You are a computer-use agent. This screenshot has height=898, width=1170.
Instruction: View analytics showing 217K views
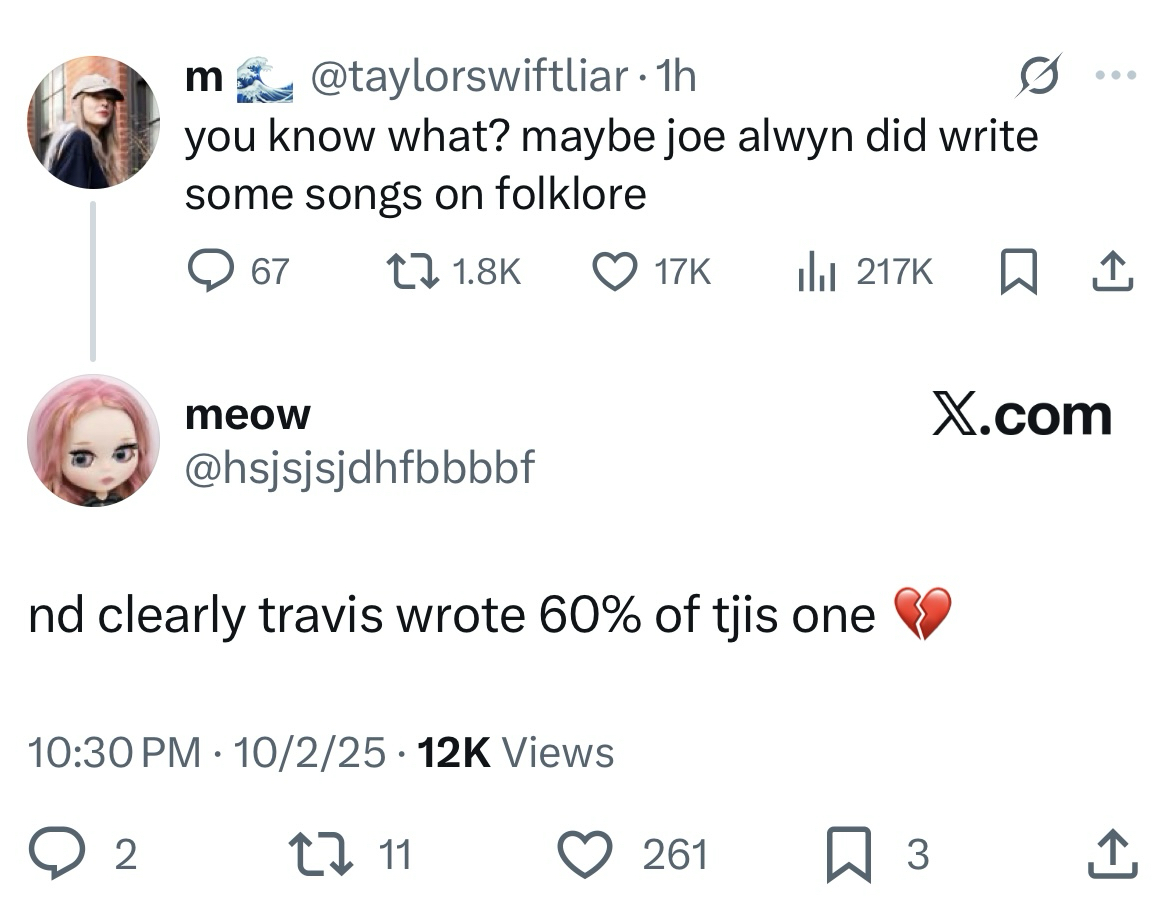pos(815,272)
